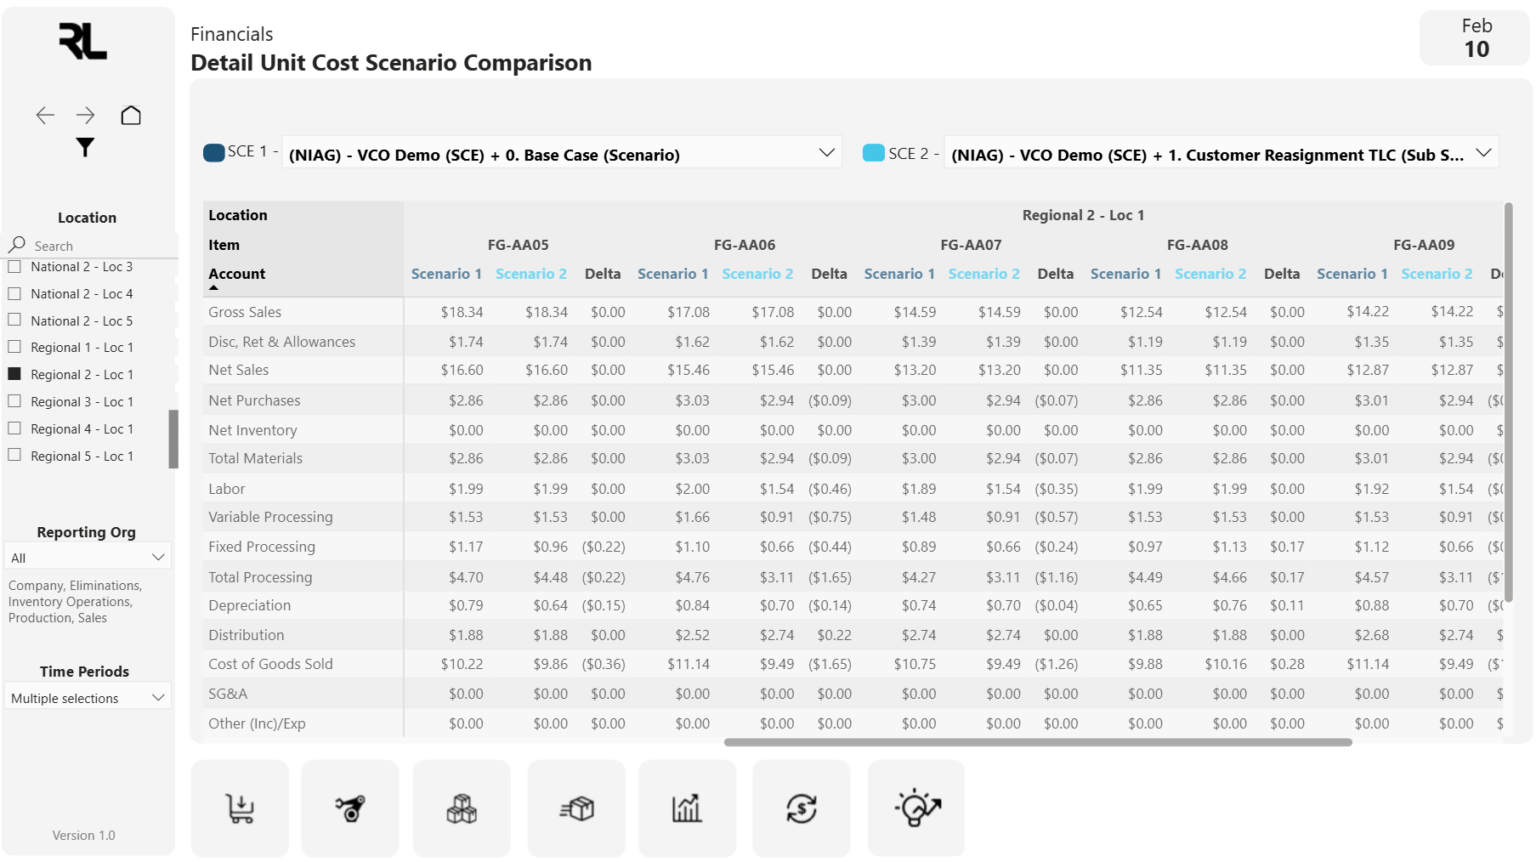Check Regional 4 - Loc 1
Viewport: 1536px width, 862px height.
(15, 428)
